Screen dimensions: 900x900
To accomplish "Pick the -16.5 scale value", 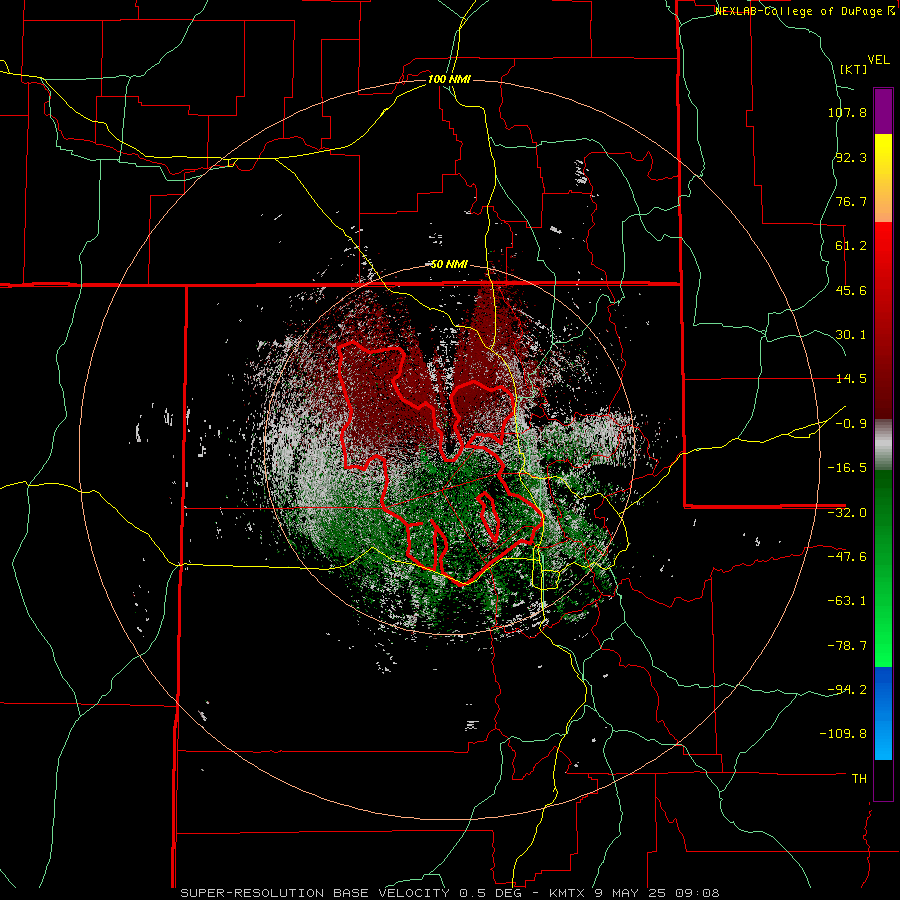I will tap(847, 468).
